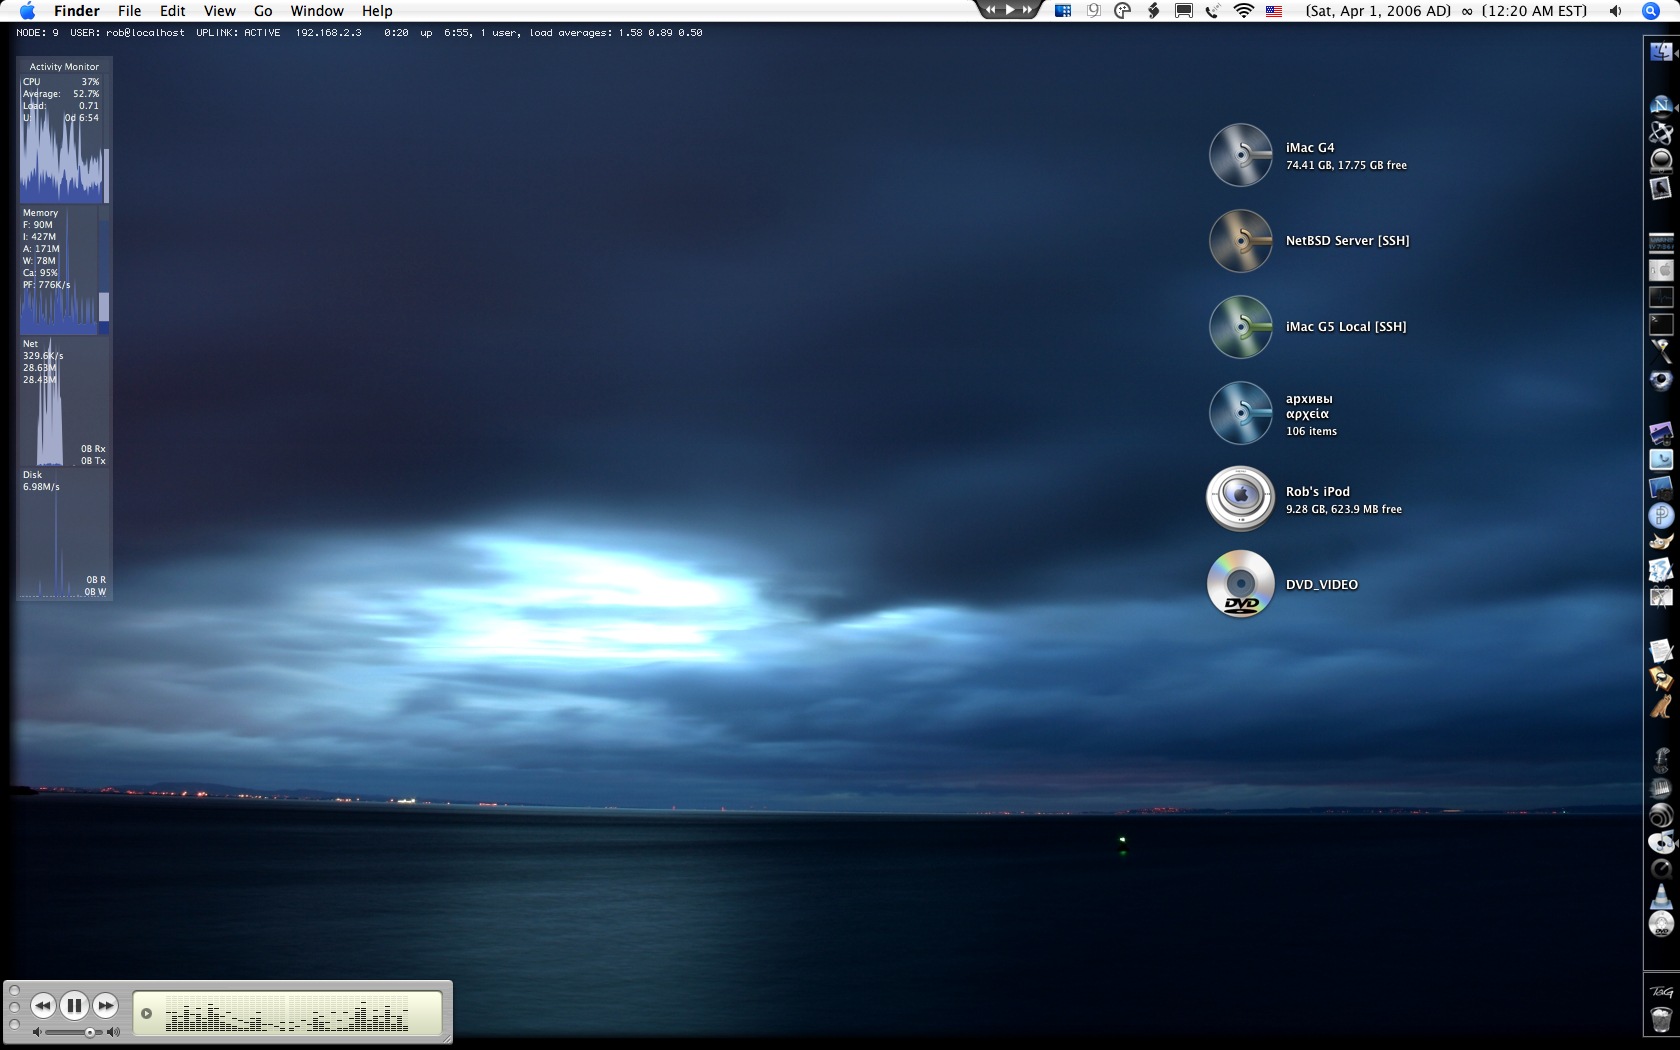
Task: Select the iMac G4 disk icon
Action: click(x=1240, y=155)
